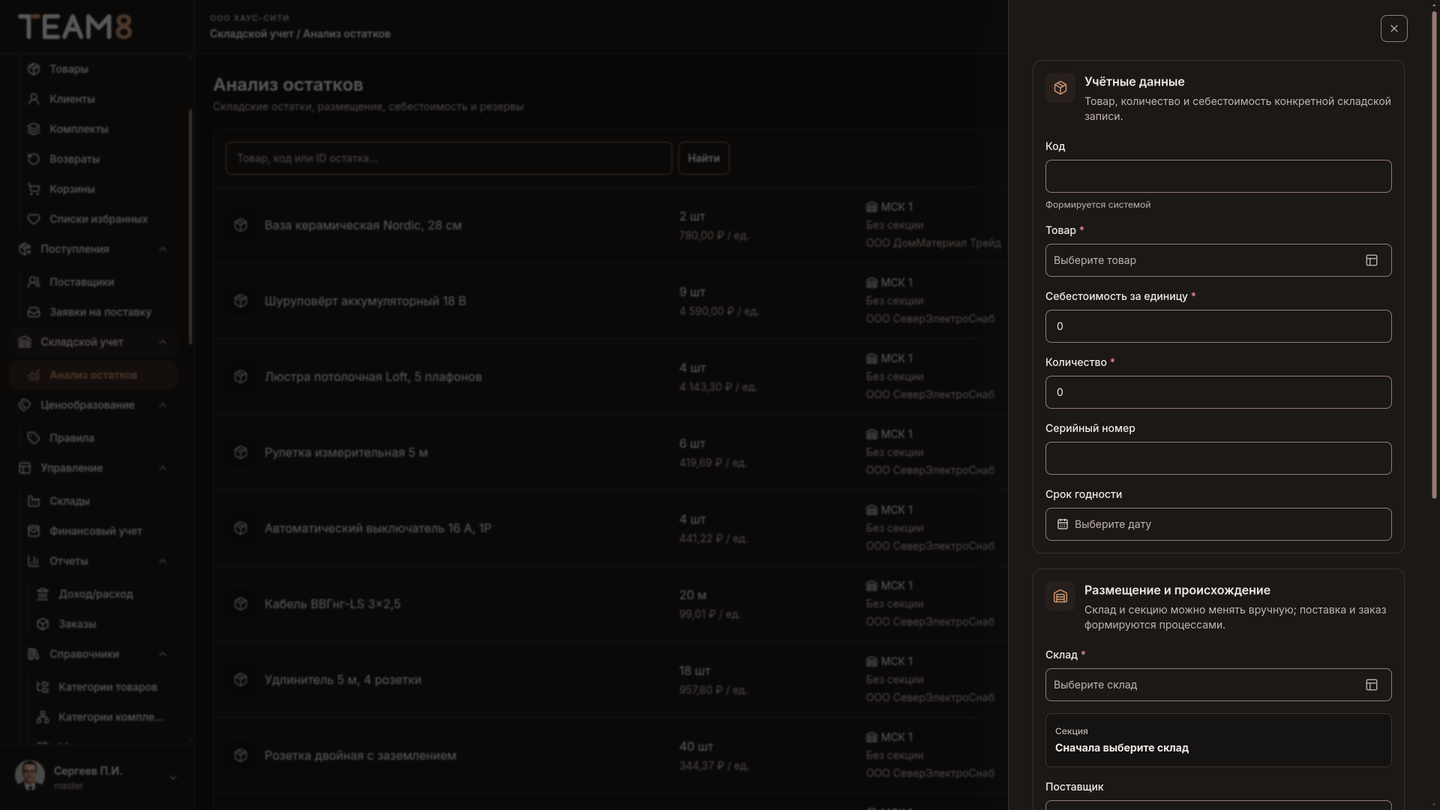This screenshot has width=1440, height=810.
Task: Click the picker icon in the Склад field
Action: [x=1371, y=685]
